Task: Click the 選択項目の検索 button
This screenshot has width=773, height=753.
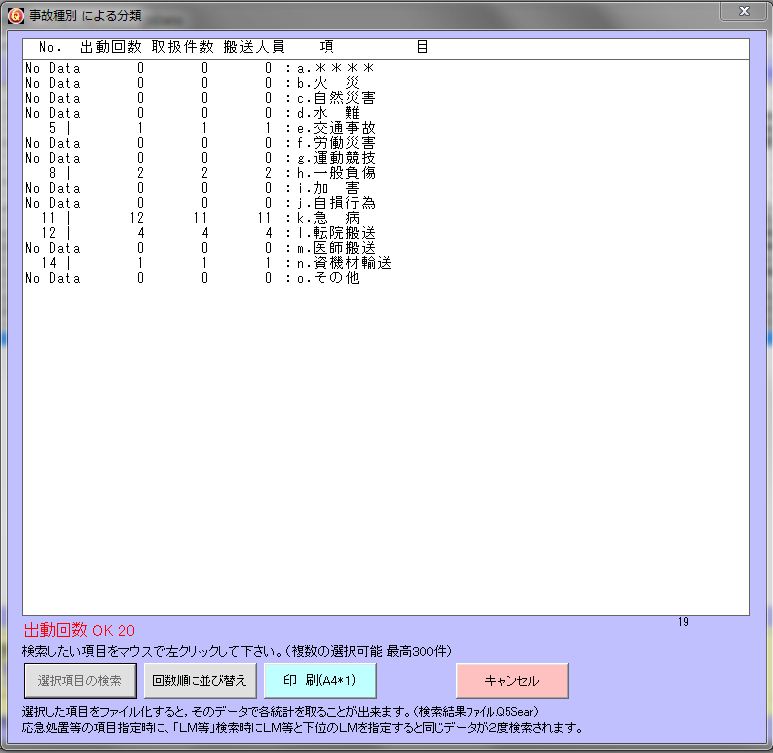Action: point(80,681)
